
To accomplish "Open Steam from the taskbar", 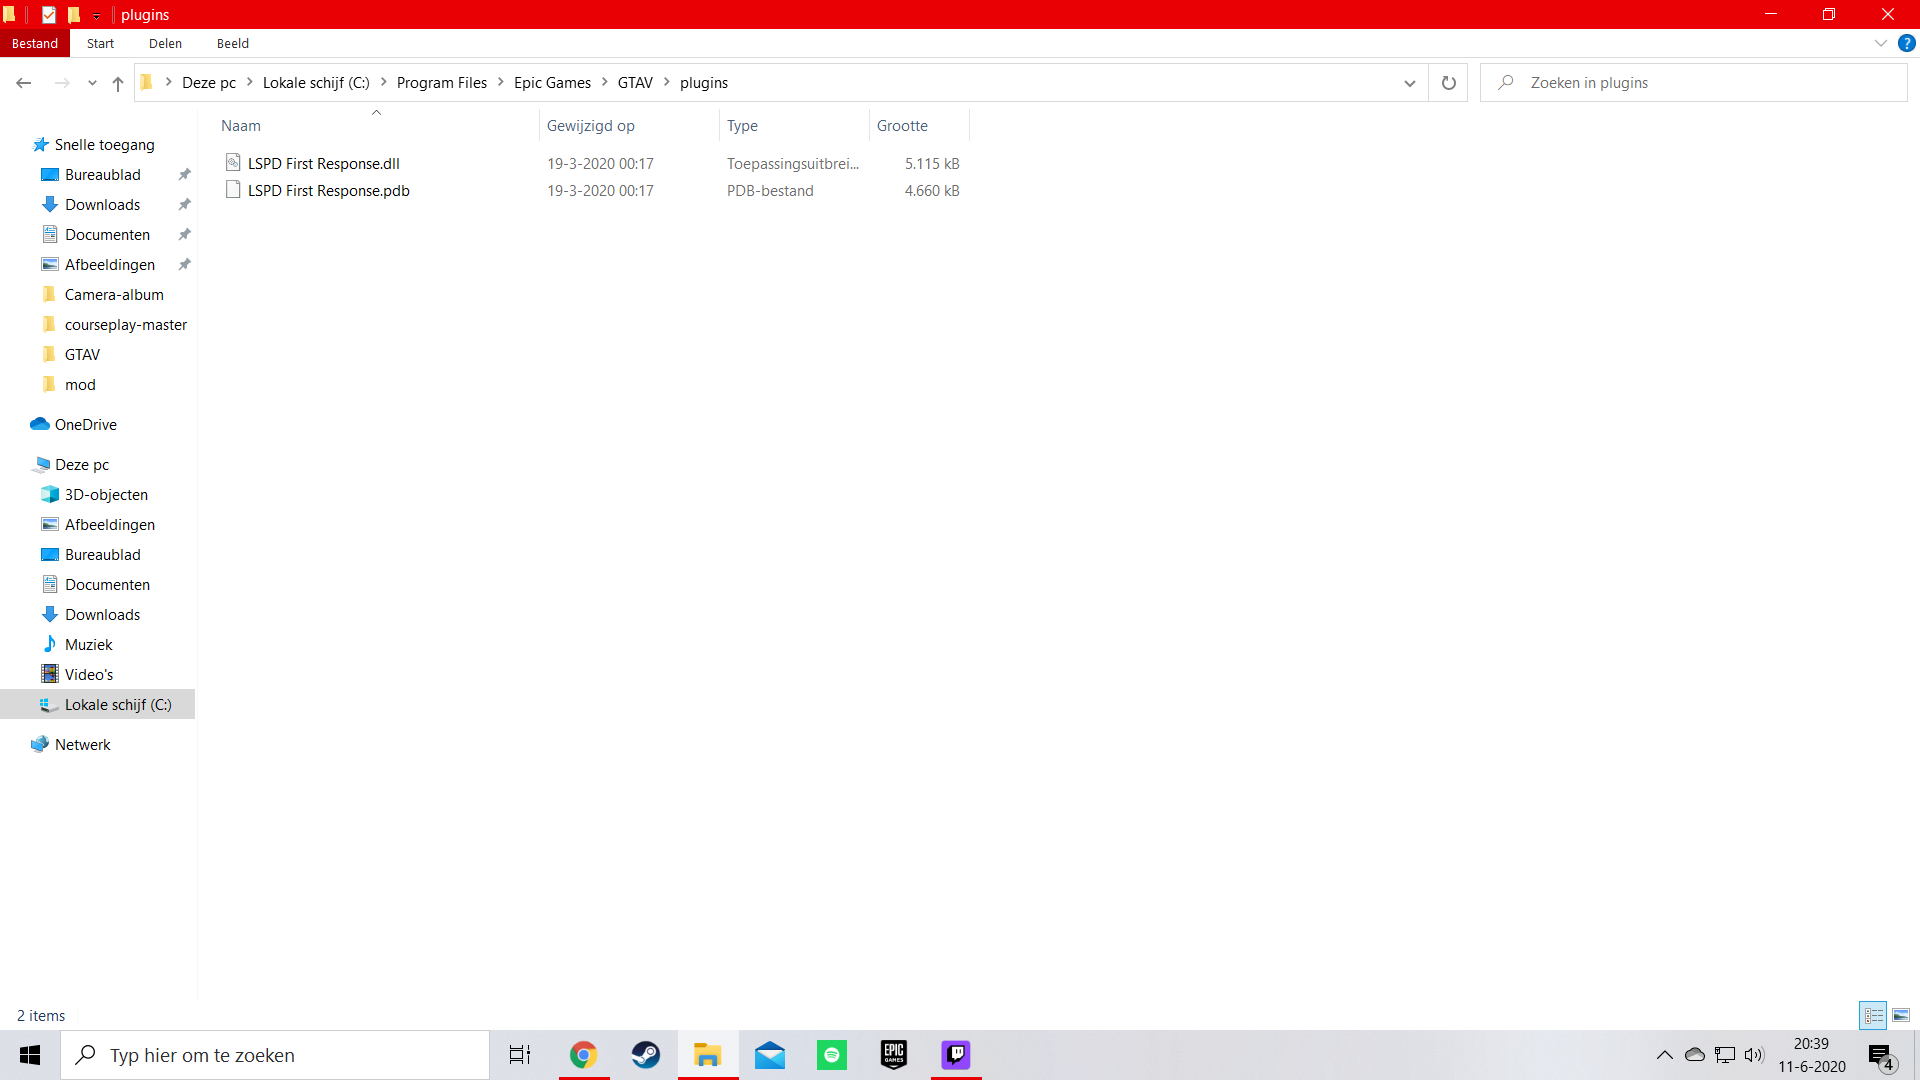I will (645, 1055).
